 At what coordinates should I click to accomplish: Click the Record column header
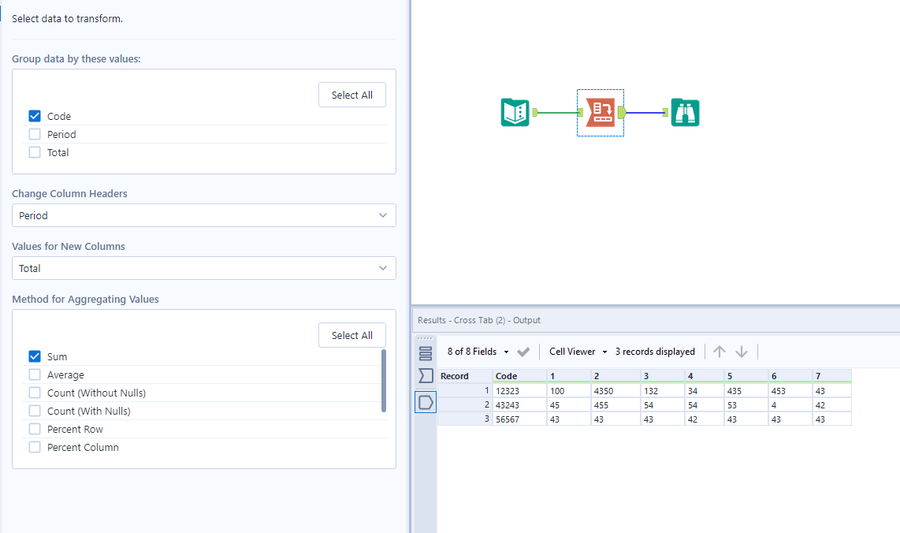coord(465,376)
